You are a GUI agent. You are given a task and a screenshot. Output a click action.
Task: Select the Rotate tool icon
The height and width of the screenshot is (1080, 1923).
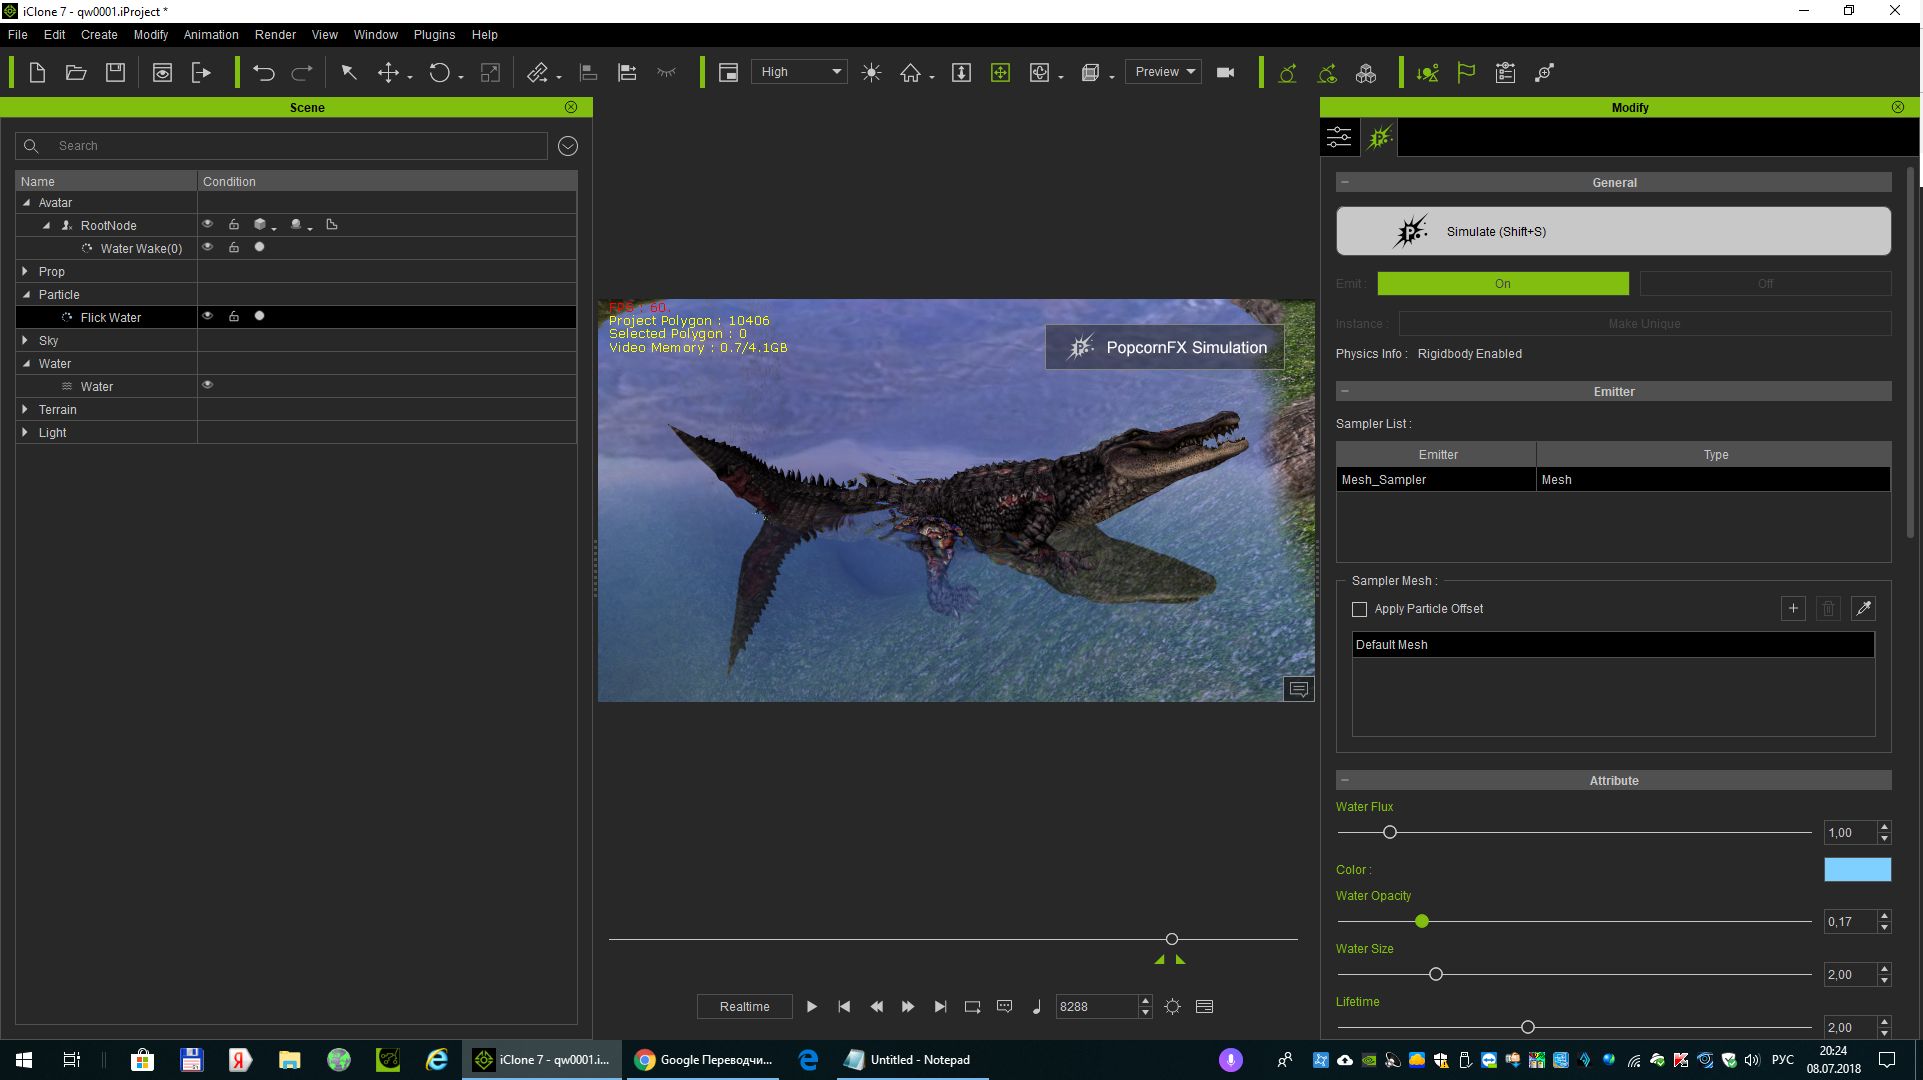pyautogui.click(x=439, y=72)
